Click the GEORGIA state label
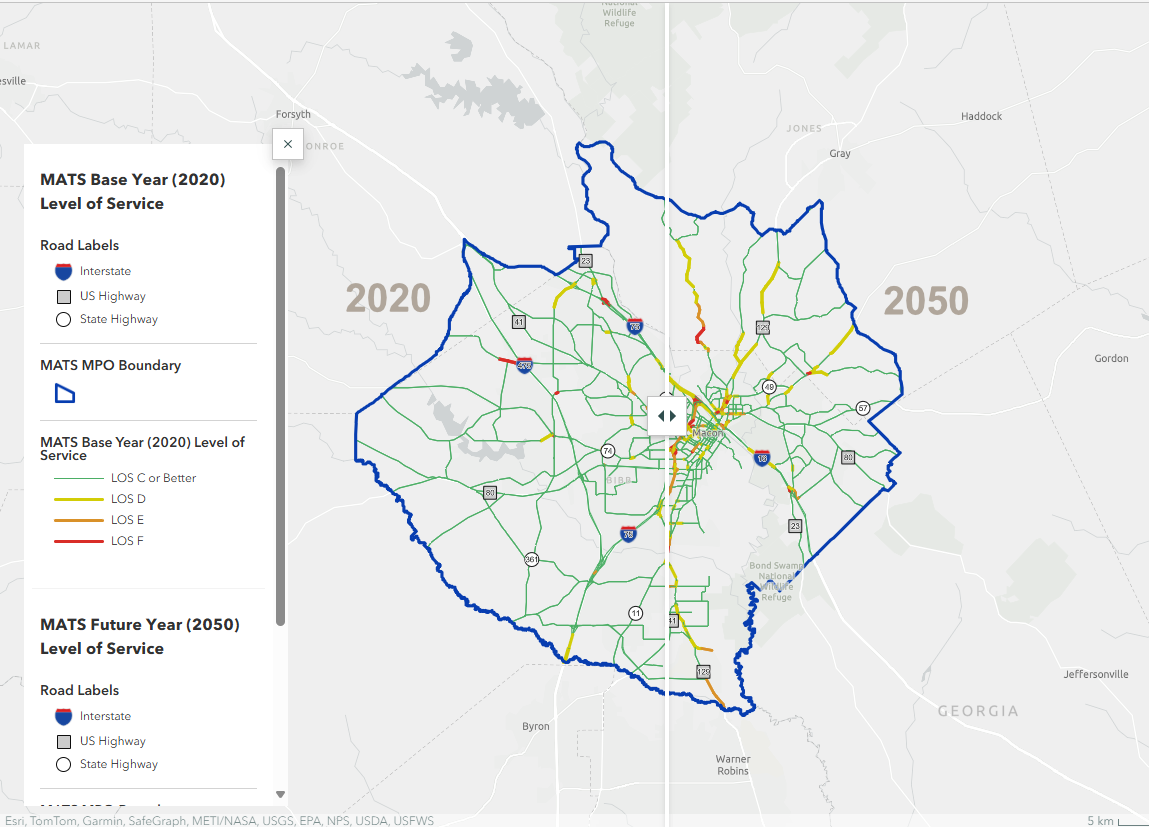Image resolution: width=1149 pixels, height=827 pixels. click(x=978, y=711)
